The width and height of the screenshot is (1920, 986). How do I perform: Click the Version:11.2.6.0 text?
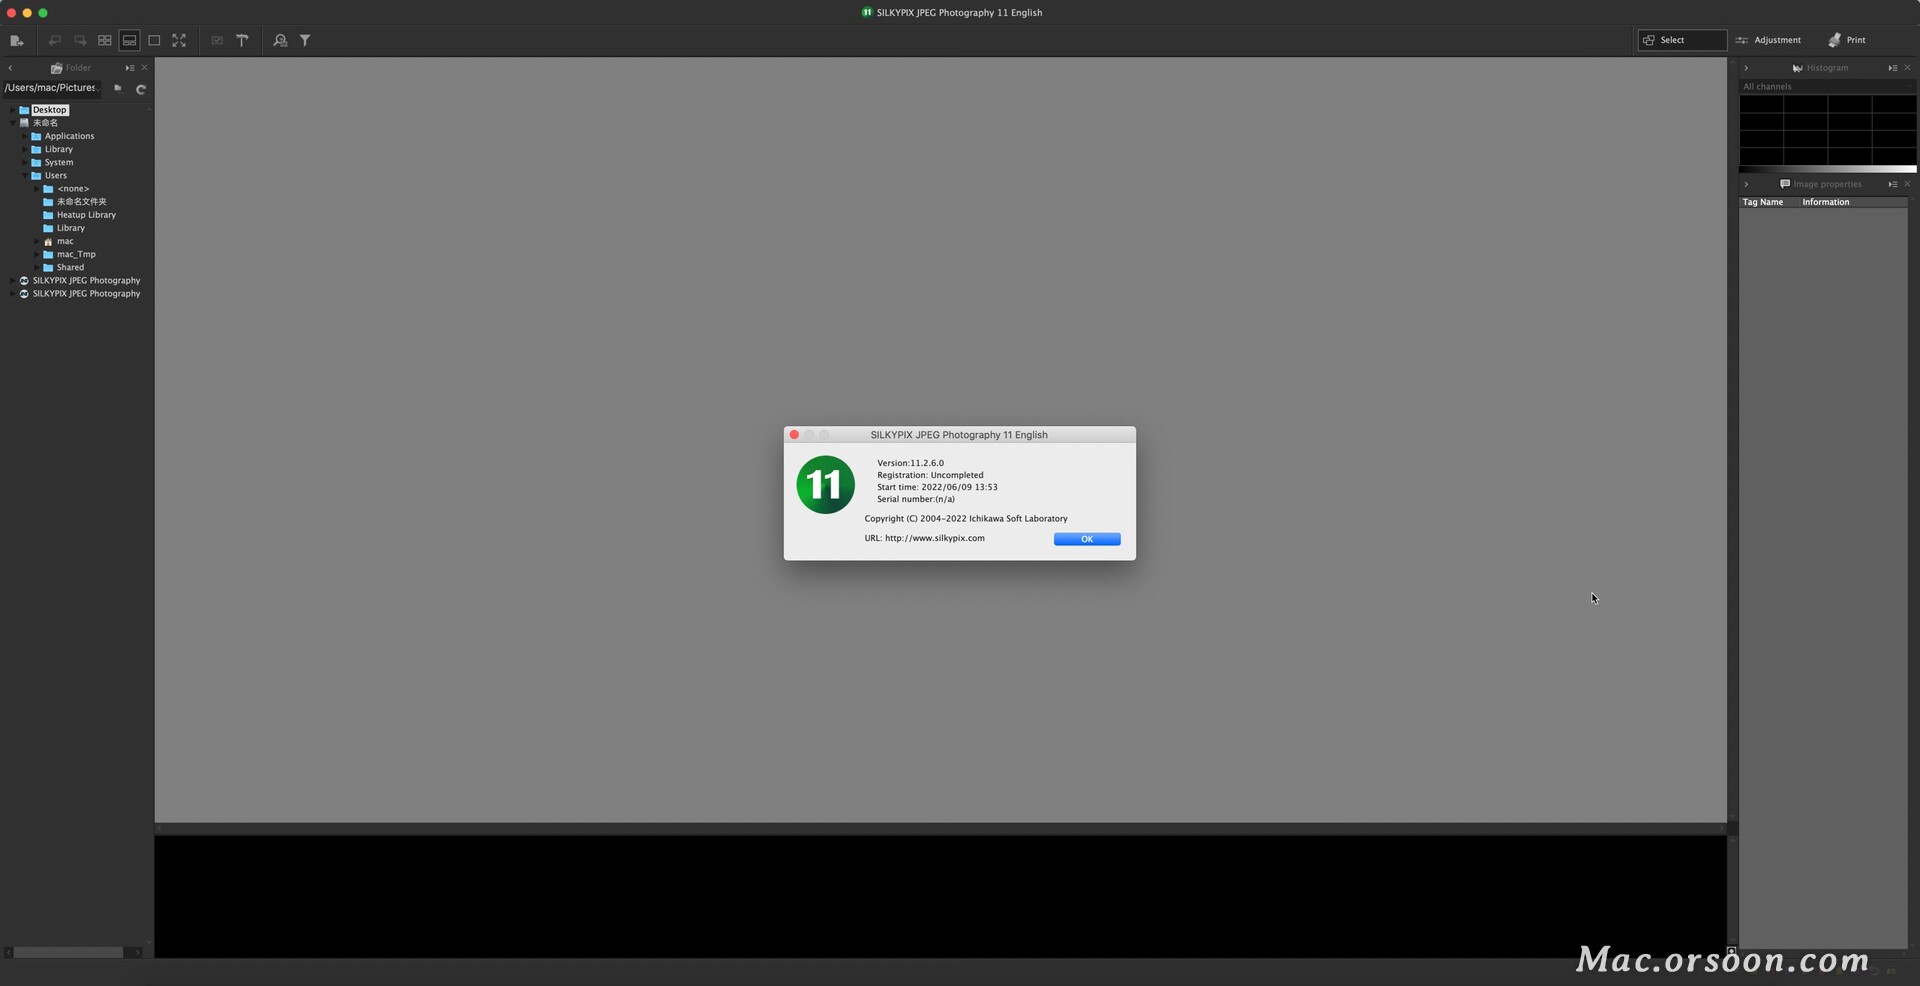(910, 463)
